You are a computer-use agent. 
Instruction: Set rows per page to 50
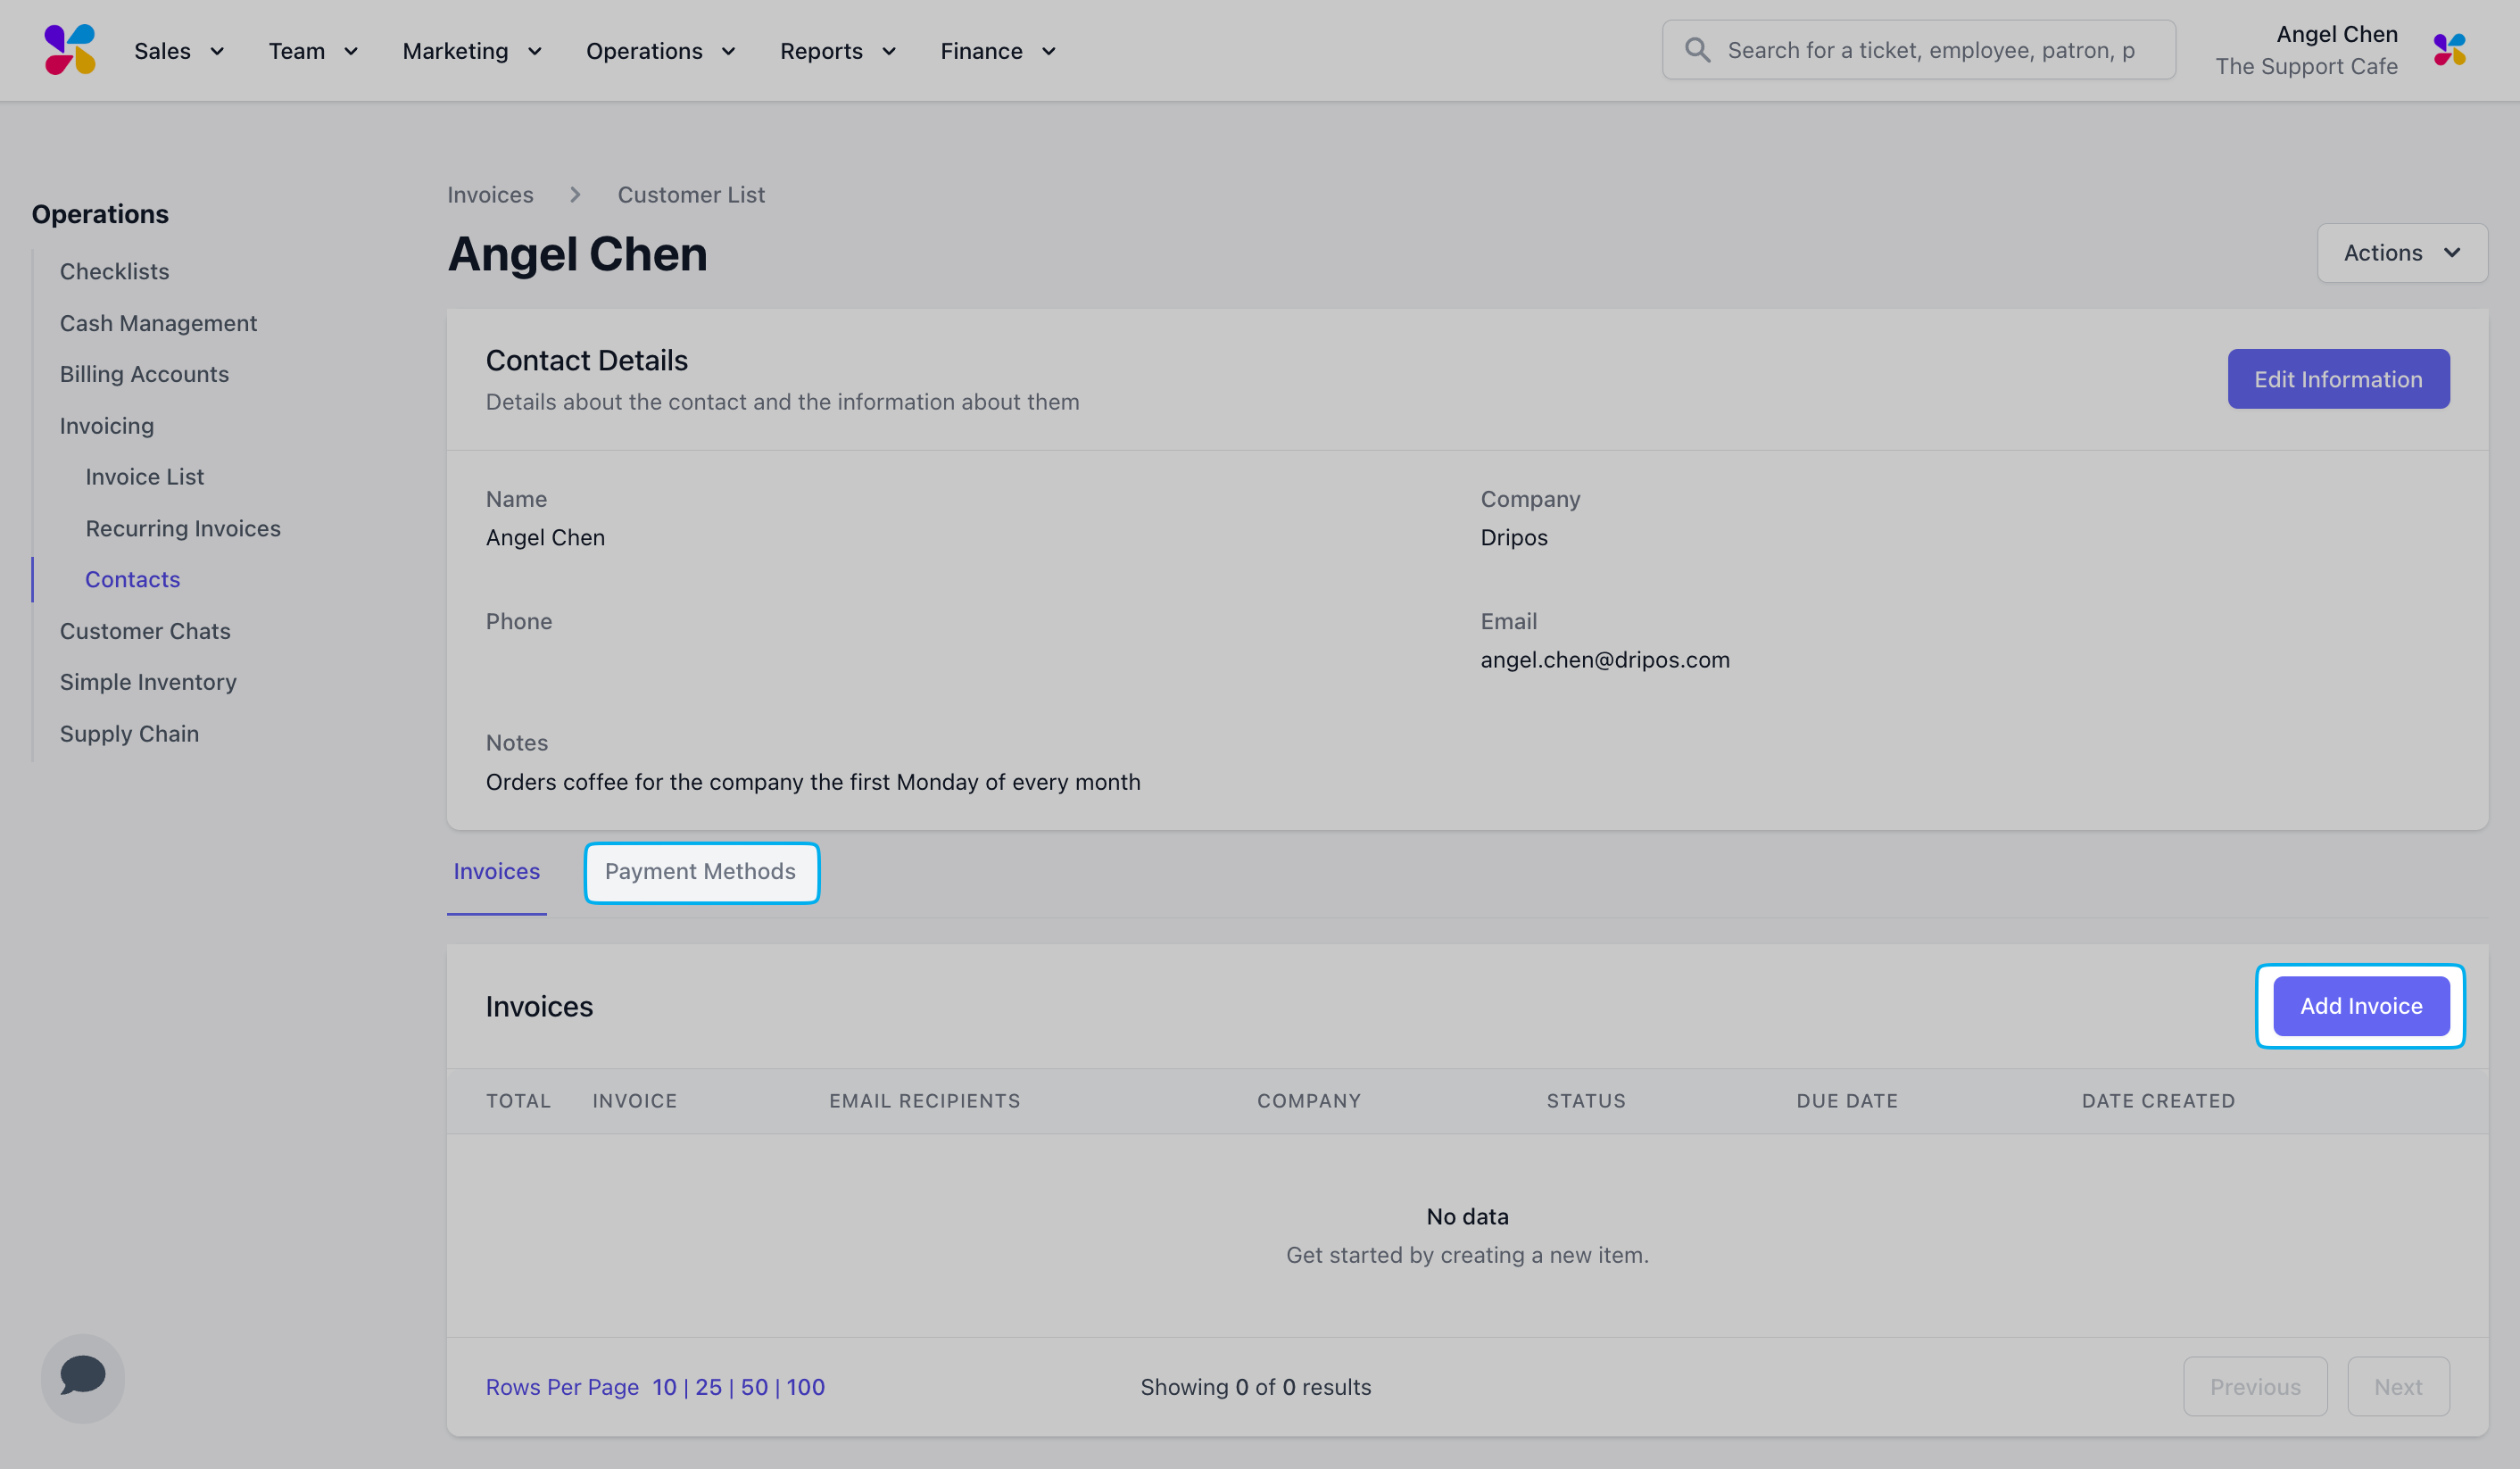(x=754, y=1387)
